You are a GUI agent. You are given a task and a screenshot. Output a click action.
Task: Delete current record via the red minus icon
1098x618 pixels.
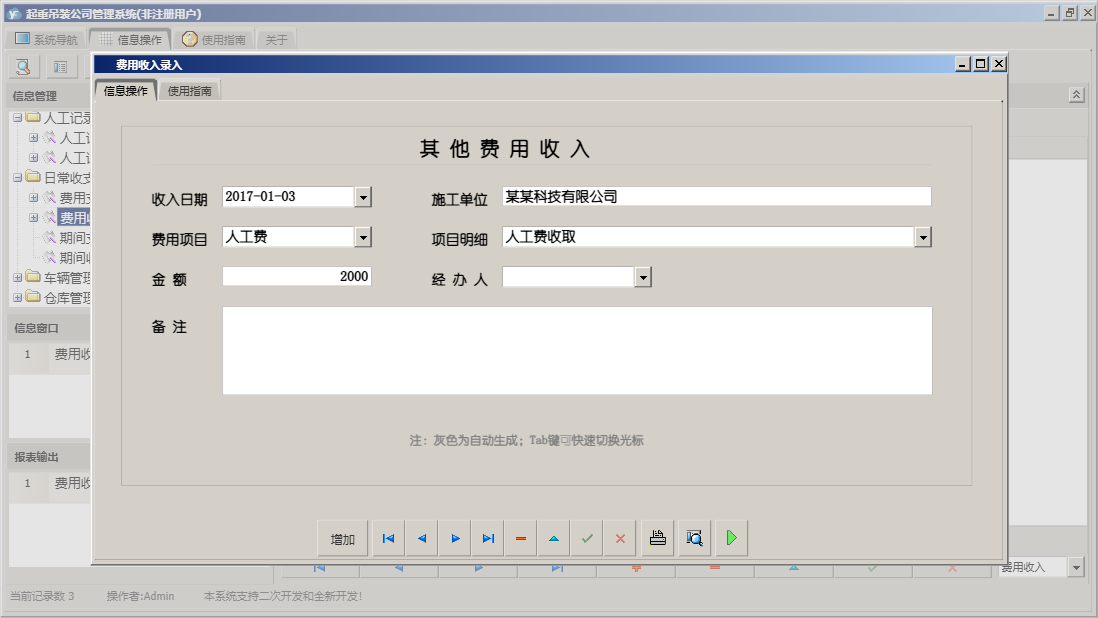click(x=520, y=537)
